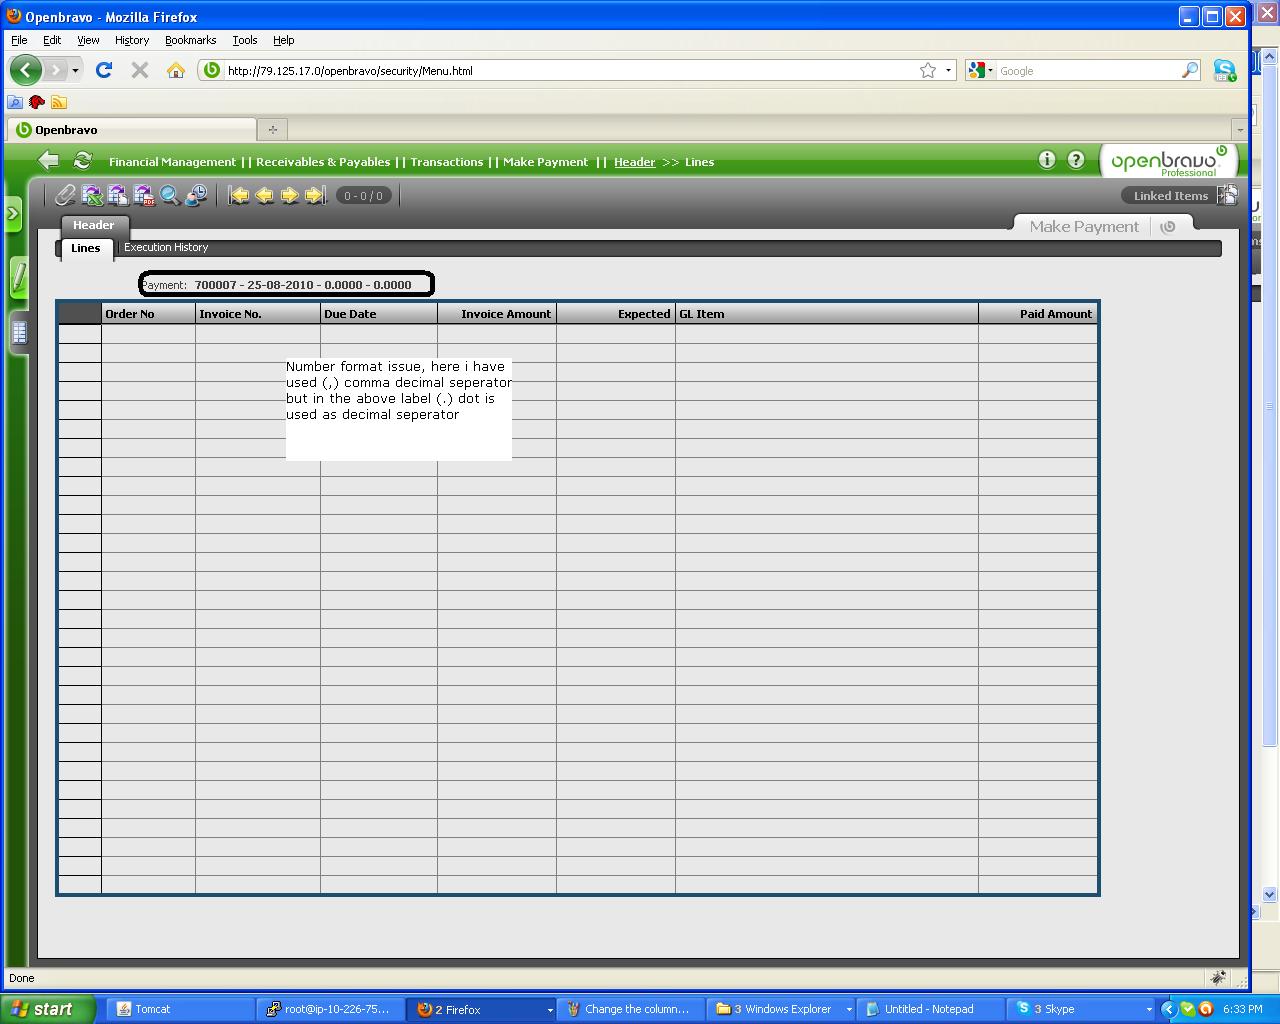Screen dimensions: 1280x1024
Task: Switch to grid view sidebar icon
Action: tap(19, 333)
